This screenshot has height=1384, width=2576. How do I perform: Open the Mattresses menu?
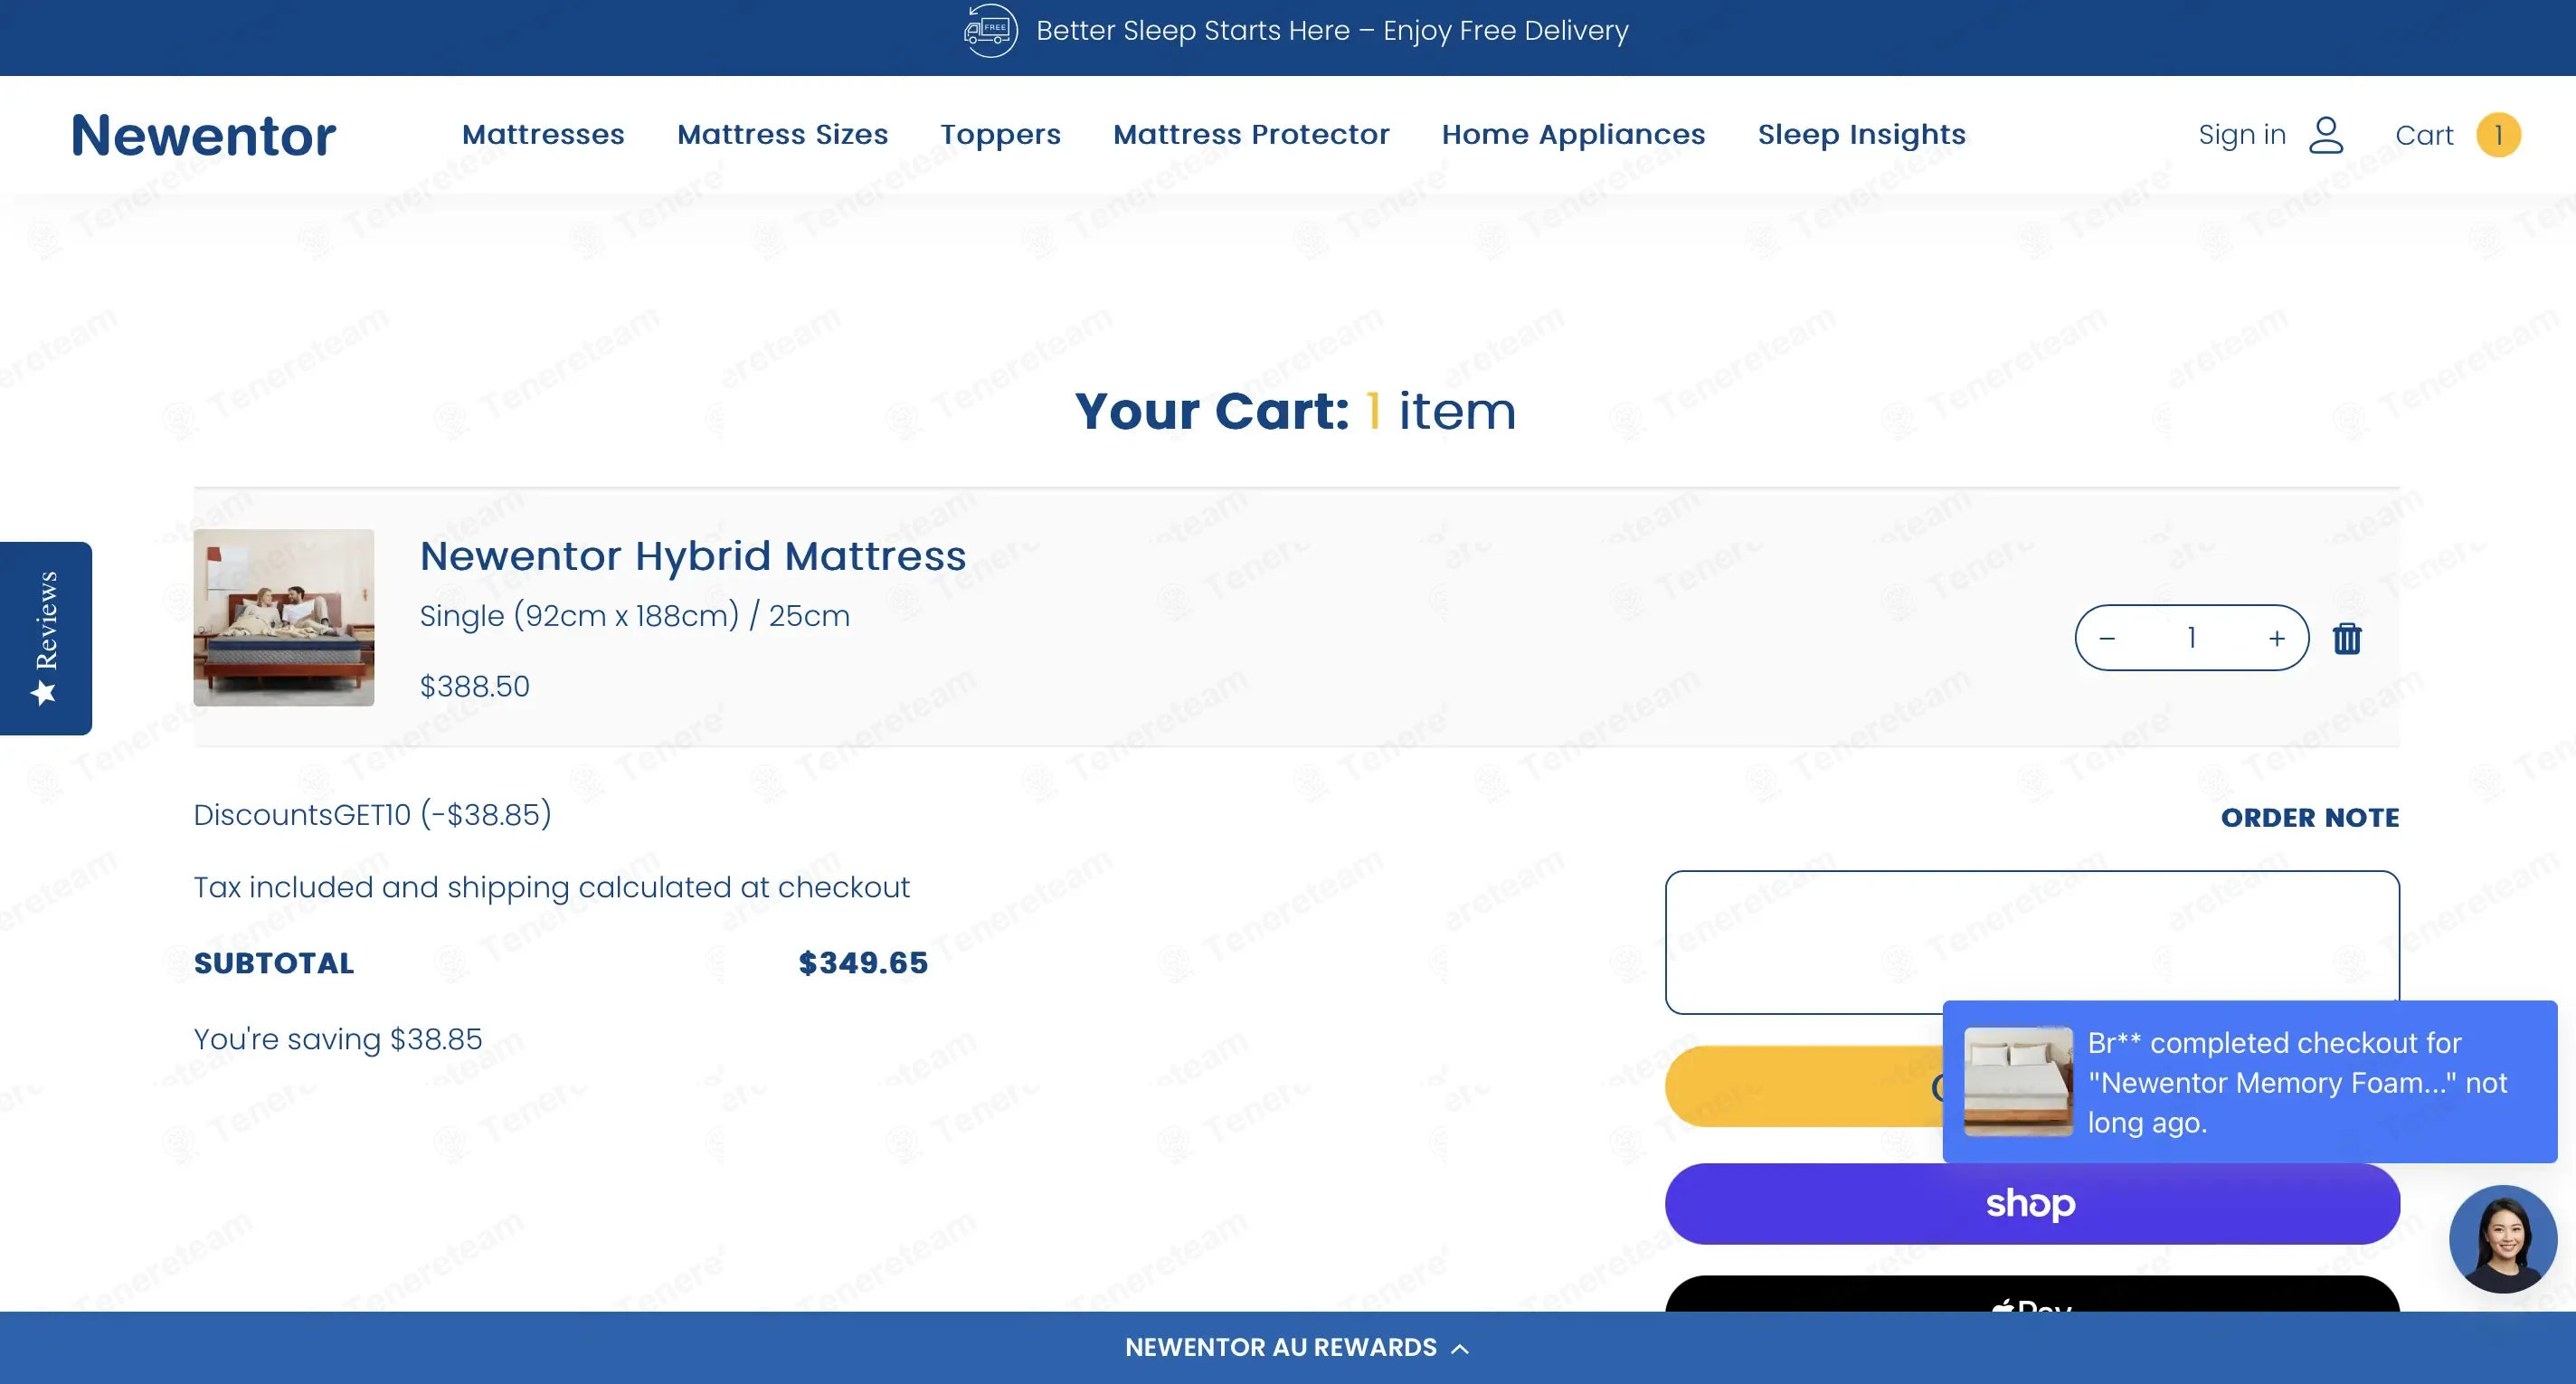(543, 134)
